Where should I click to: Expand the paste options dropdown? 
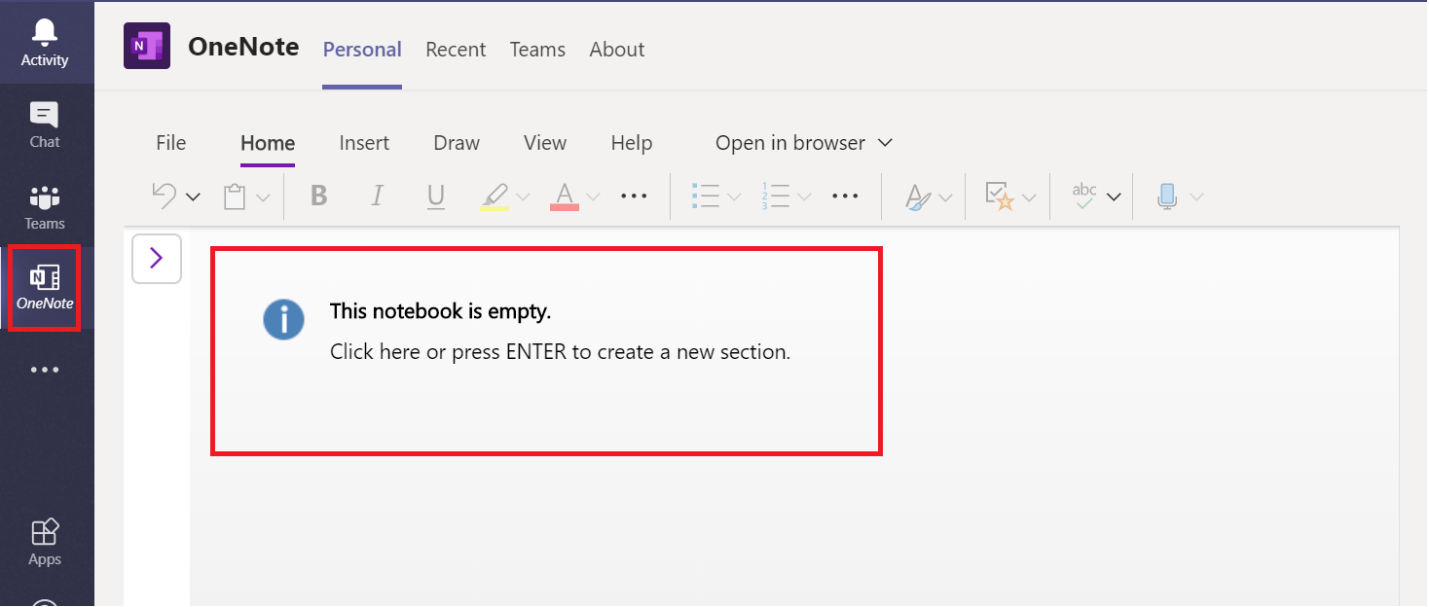(x=263, y=197)
